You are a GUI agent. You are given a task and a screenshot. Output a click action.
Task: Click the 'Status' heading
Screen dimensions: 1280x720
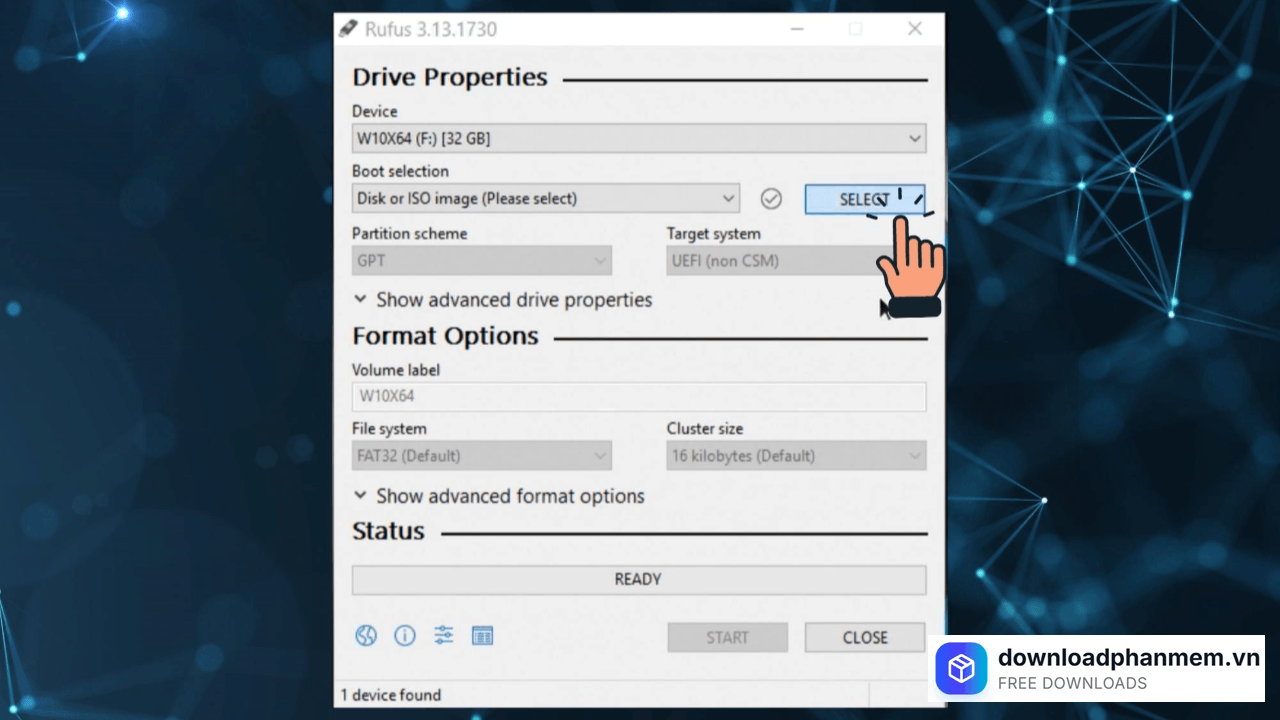(x=388, y=531)
